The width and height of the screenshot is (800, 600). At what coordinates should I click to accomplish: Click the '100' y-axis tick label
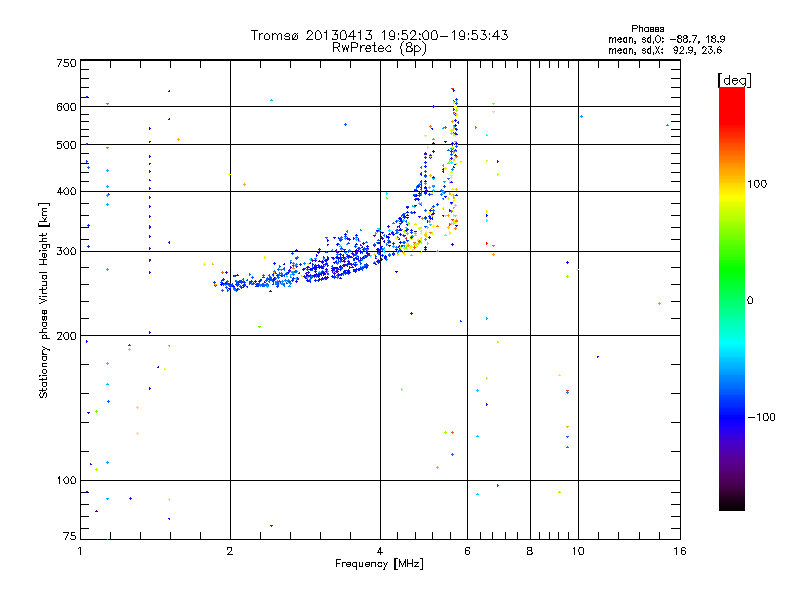[66, 481]
